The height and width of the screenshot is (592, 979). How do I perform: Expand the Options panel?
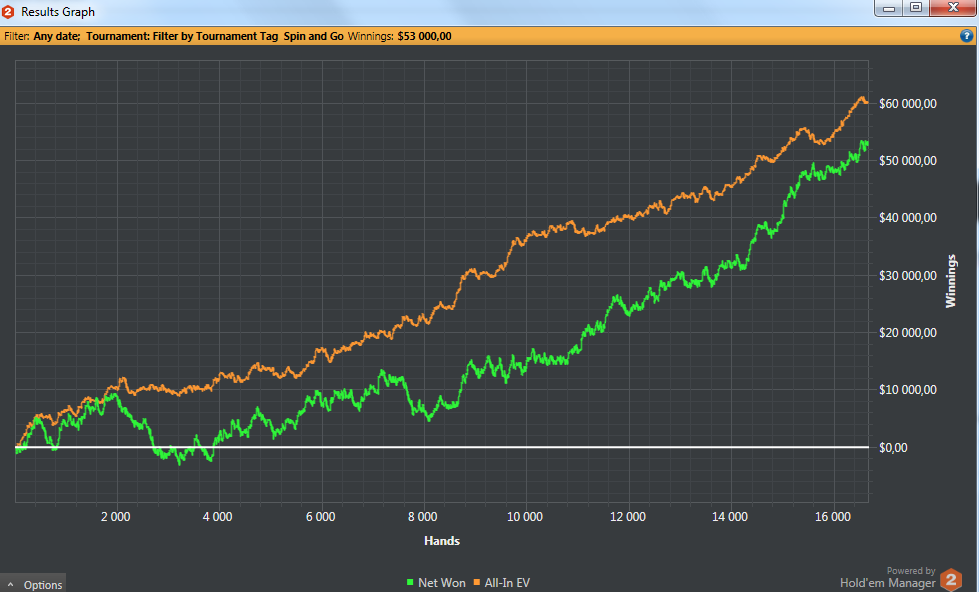coord(33,585)
